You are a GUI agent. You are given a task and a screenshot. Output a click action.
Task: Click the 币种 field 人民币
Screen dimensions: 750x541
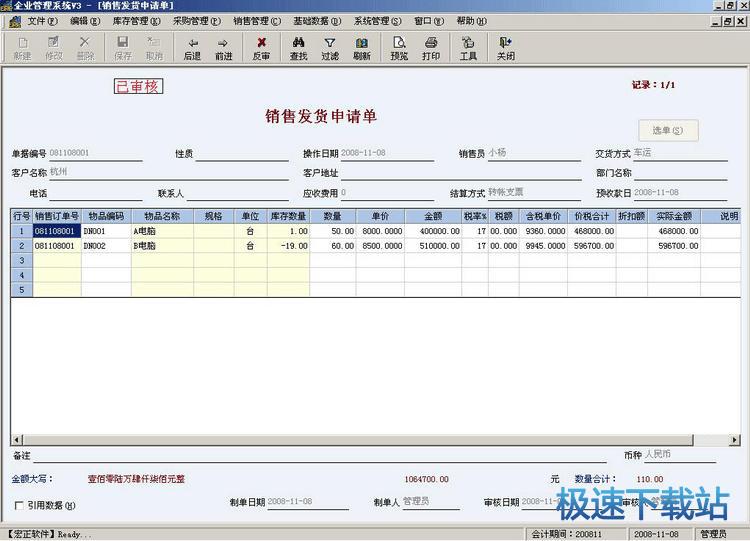coord(680,455)
